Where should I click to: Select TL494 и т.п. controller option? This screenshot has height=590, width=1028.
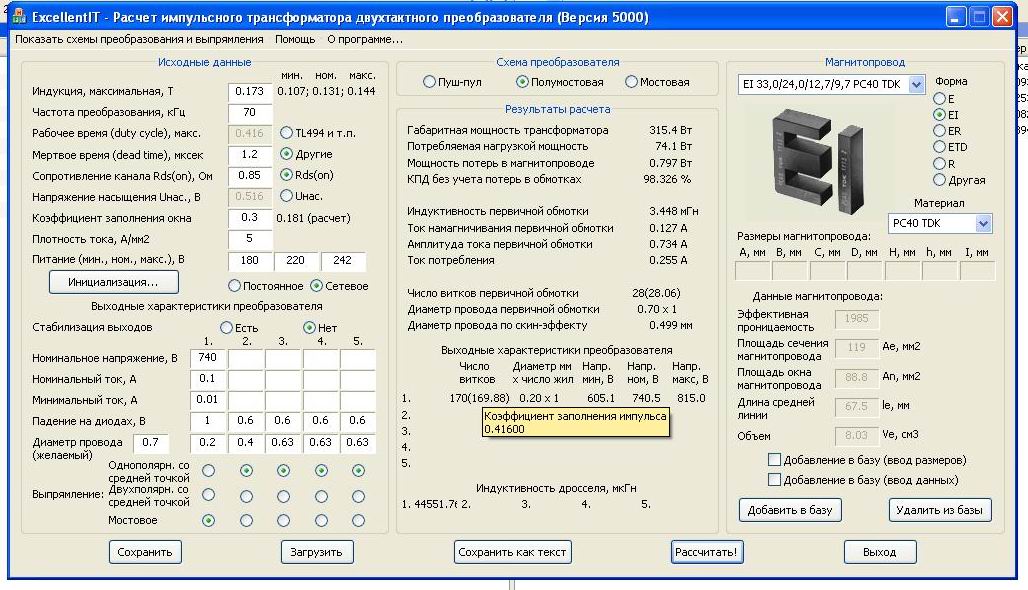(x=287, y=133)
